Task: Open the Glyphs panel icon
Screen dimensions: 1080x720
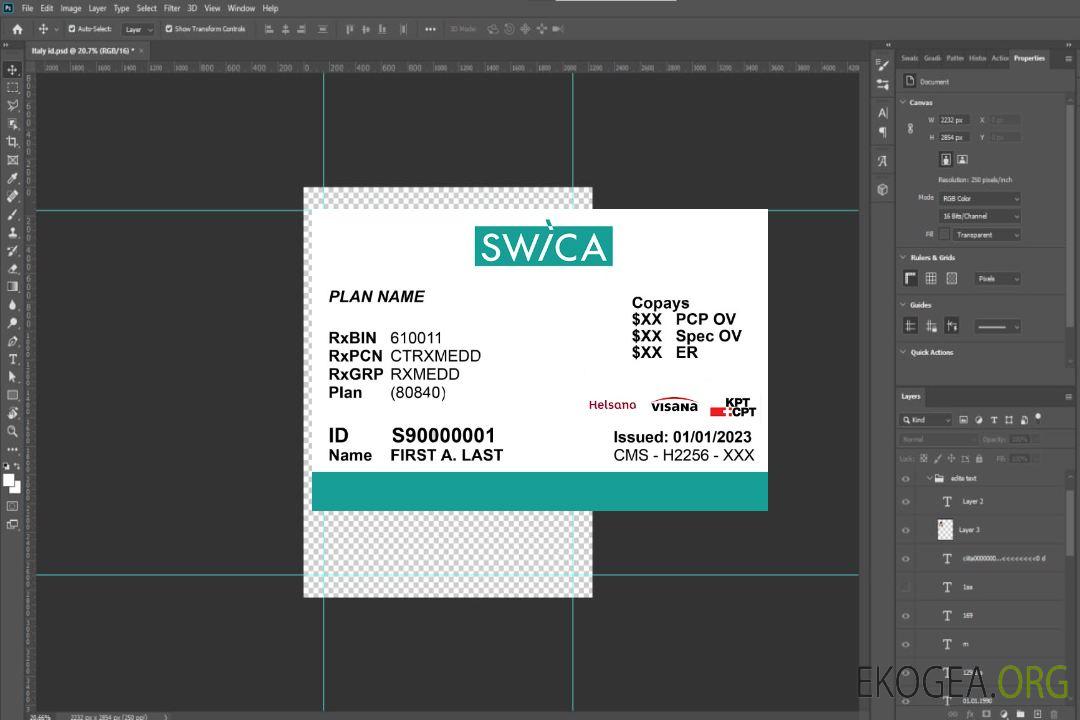Action: [883, 161]
